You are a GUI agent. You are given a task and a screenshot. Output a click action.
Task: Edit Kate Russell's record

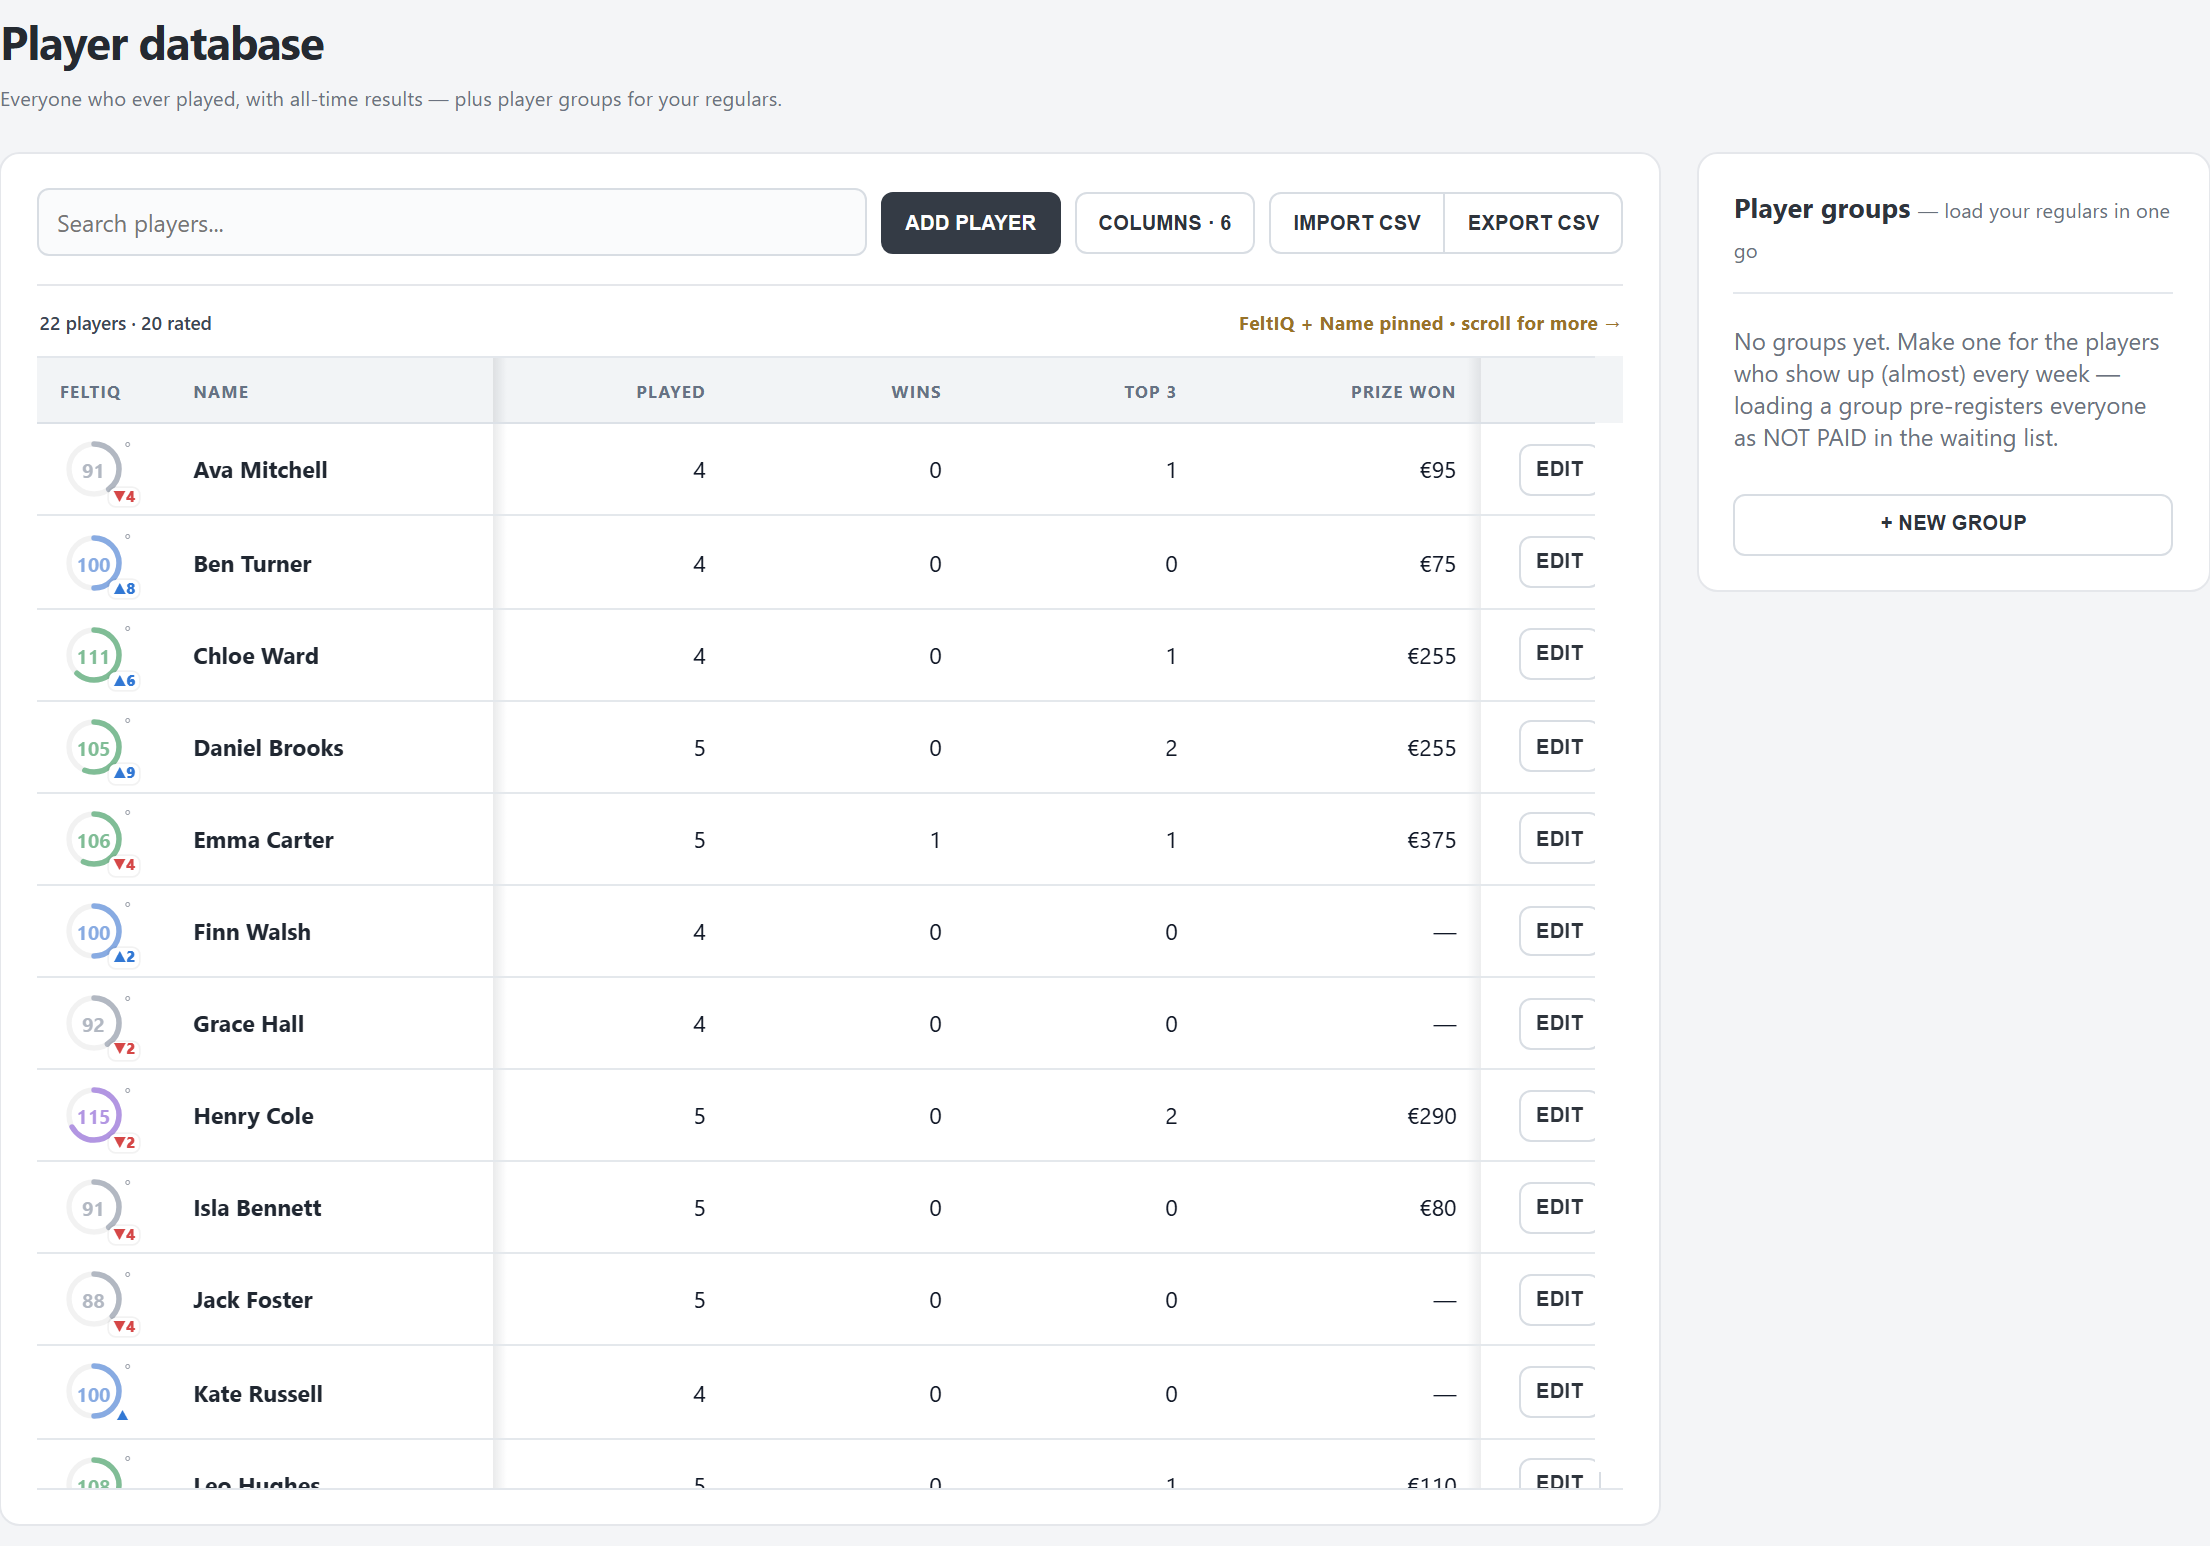tap(1558, 1391)
